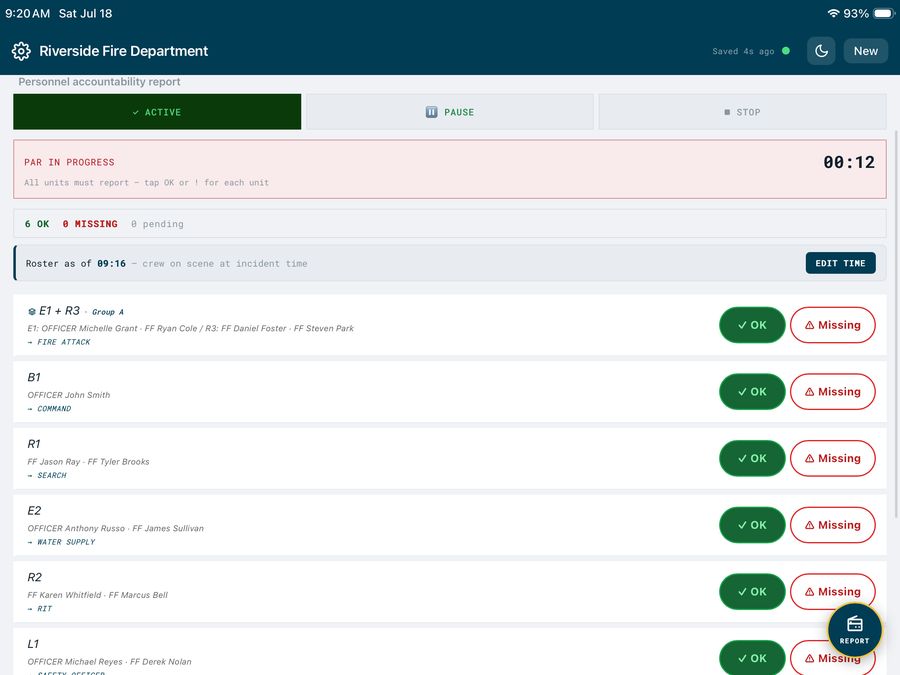Open the B1 unit title
The height and width of the screenshot is (675, 900).
(x=34, y=377)
